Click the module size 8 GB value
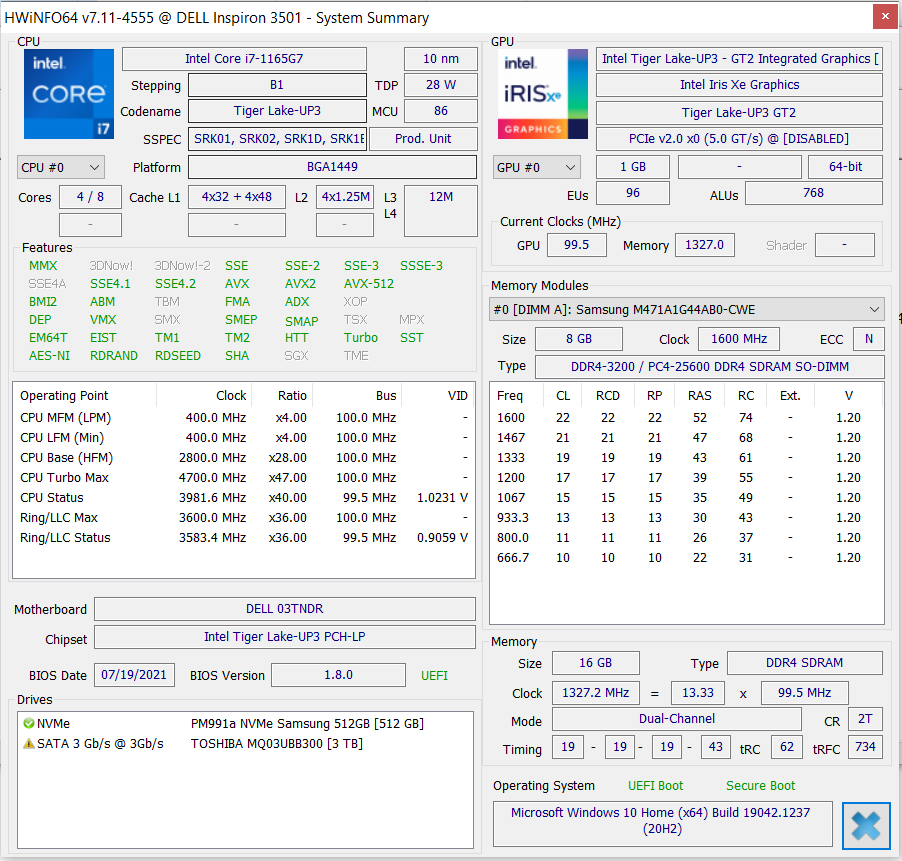 tap(579, 339)
